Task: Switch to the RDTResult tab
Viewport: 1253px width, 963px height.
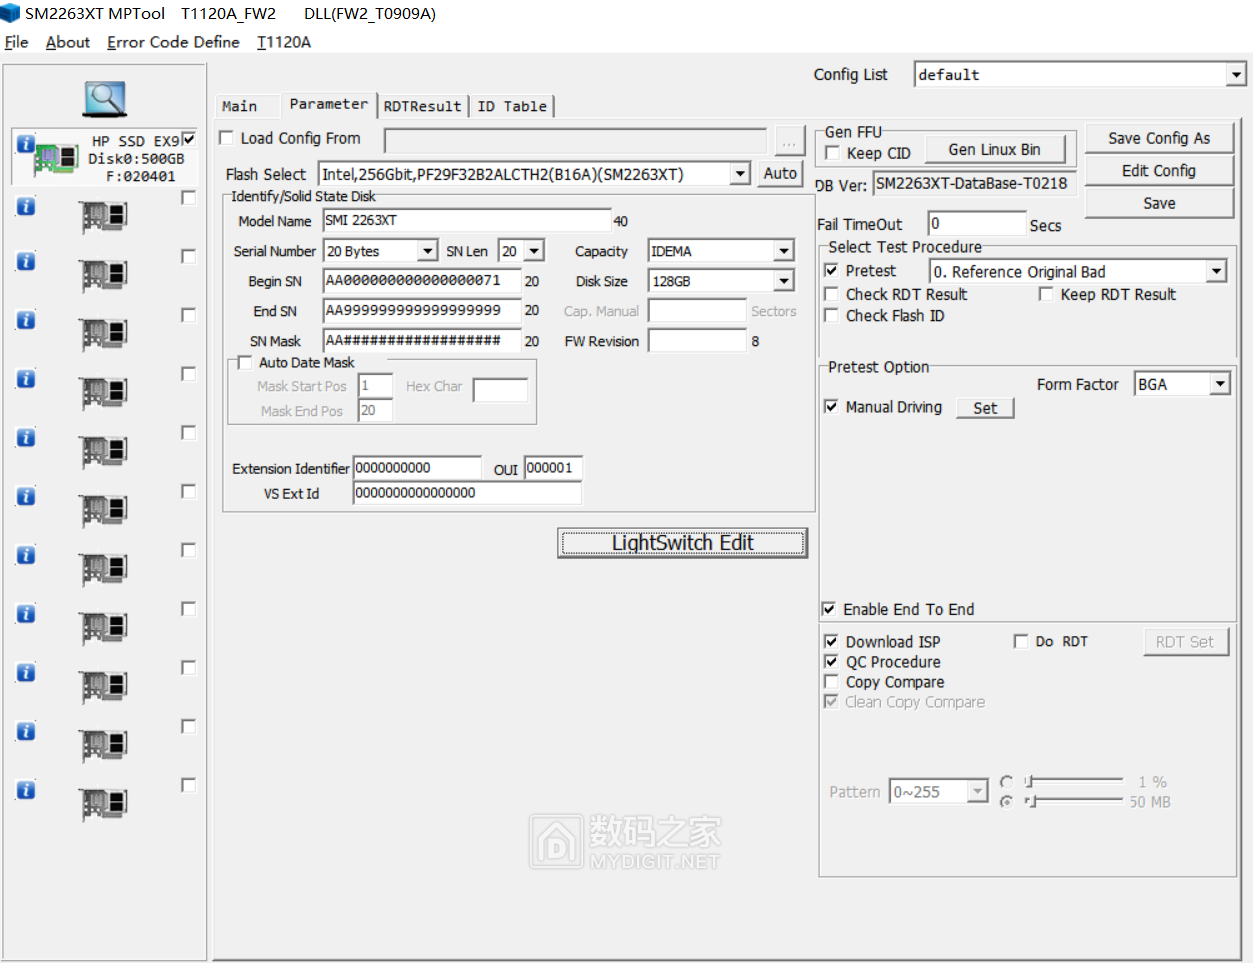Action: pos(422,106)
